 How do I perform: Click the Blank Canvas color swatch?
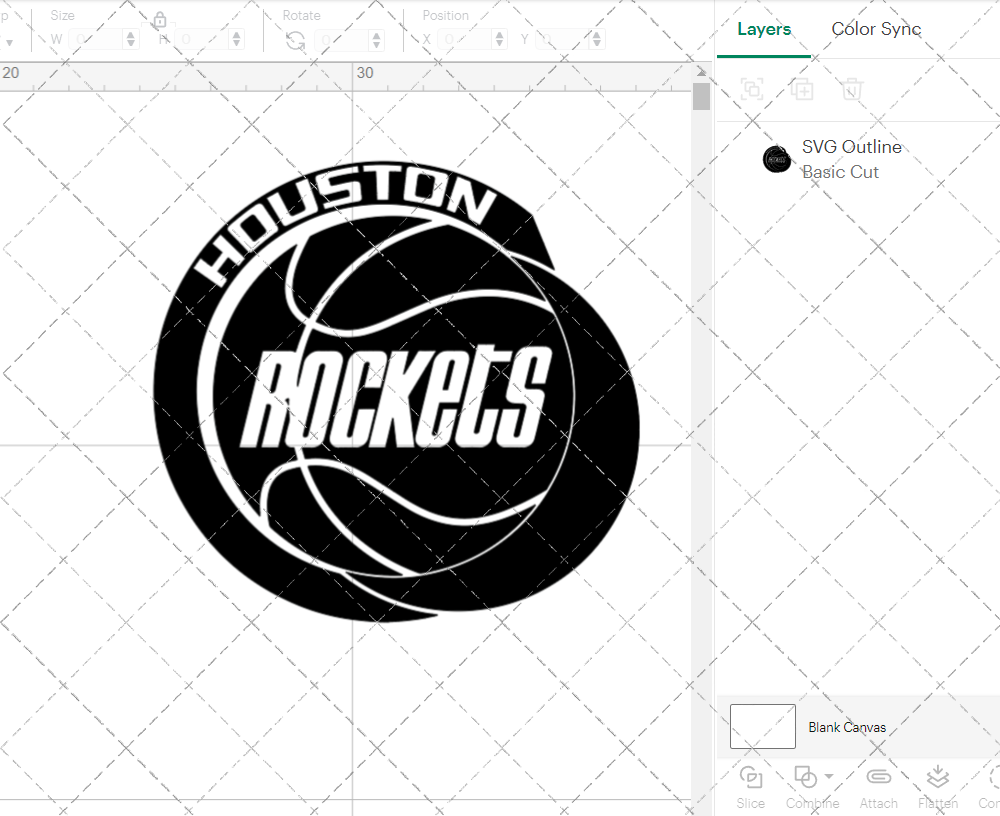pos(762,726)
